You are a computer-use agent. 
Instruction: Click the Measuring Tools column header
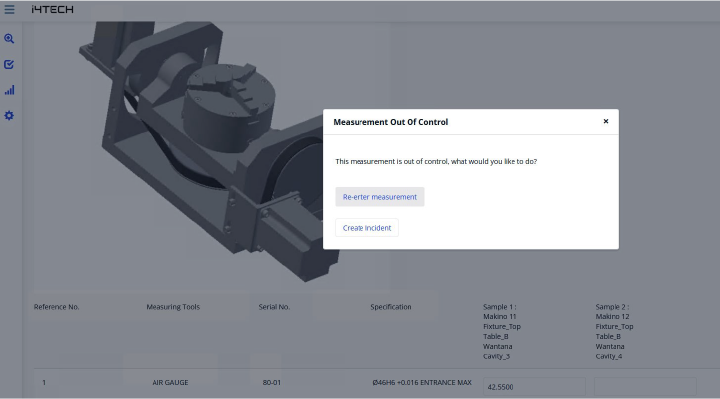(x=173, y=307)
